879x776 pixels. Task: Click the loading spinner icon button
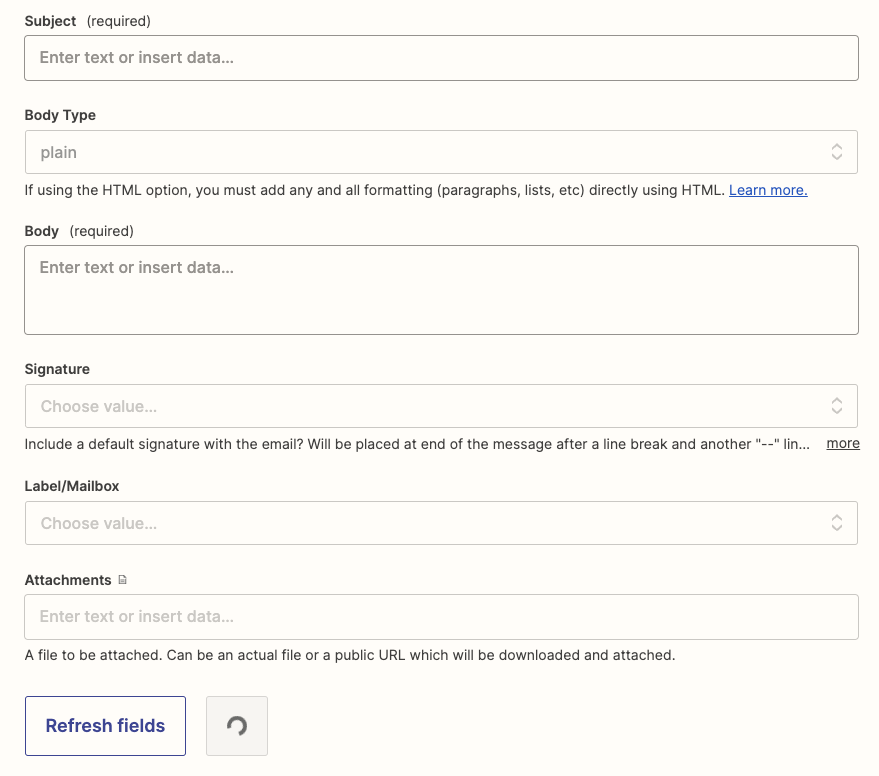pos(237,726)
